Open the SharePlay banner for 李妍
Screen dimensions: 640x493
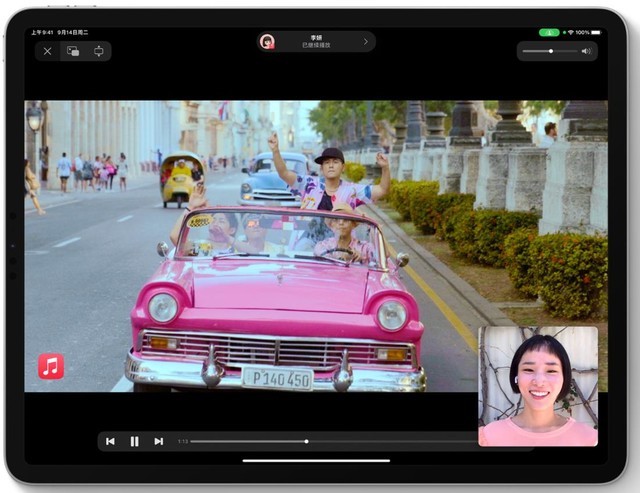(316, 42)
